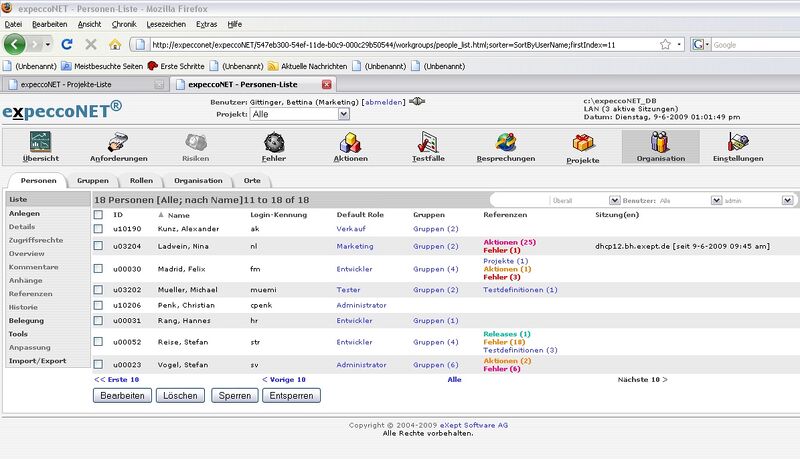Click the Löschen button
The image size is (800, 459).
180,396
